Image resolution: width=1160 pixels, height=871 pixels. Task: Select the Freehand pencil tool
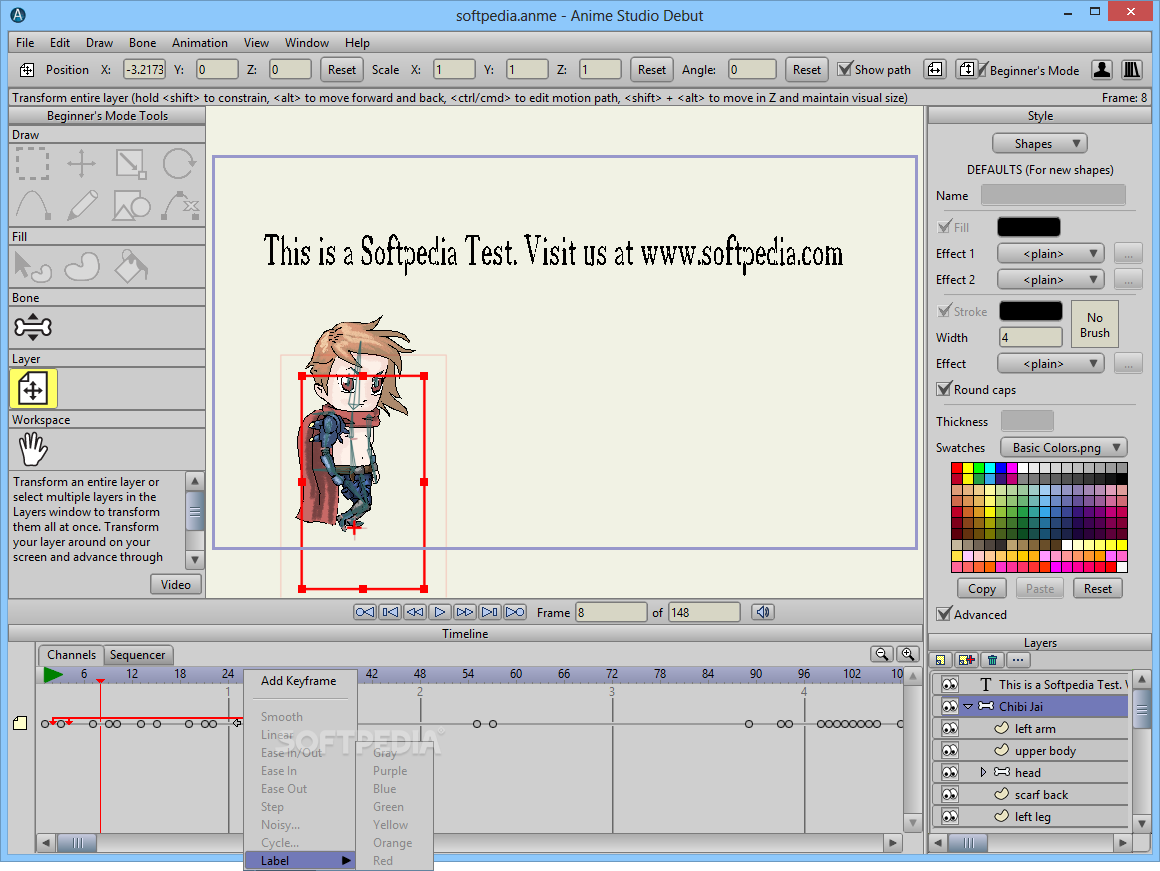click(81, 205)
